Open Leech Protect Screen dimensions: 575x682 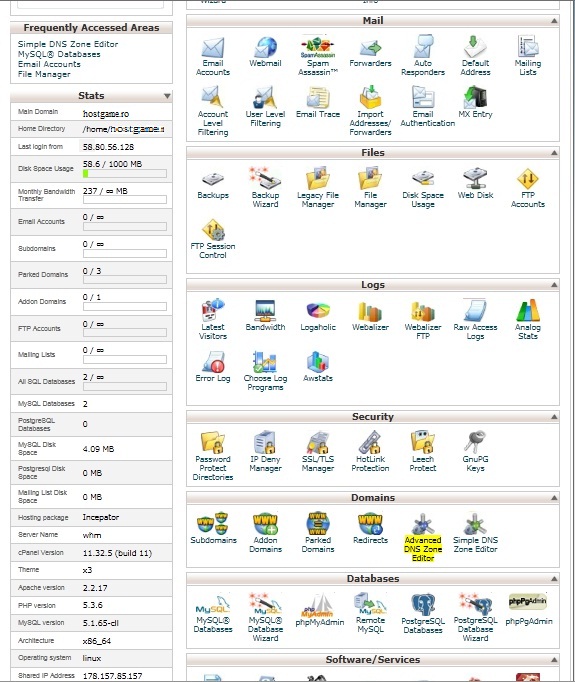(423, 451)
